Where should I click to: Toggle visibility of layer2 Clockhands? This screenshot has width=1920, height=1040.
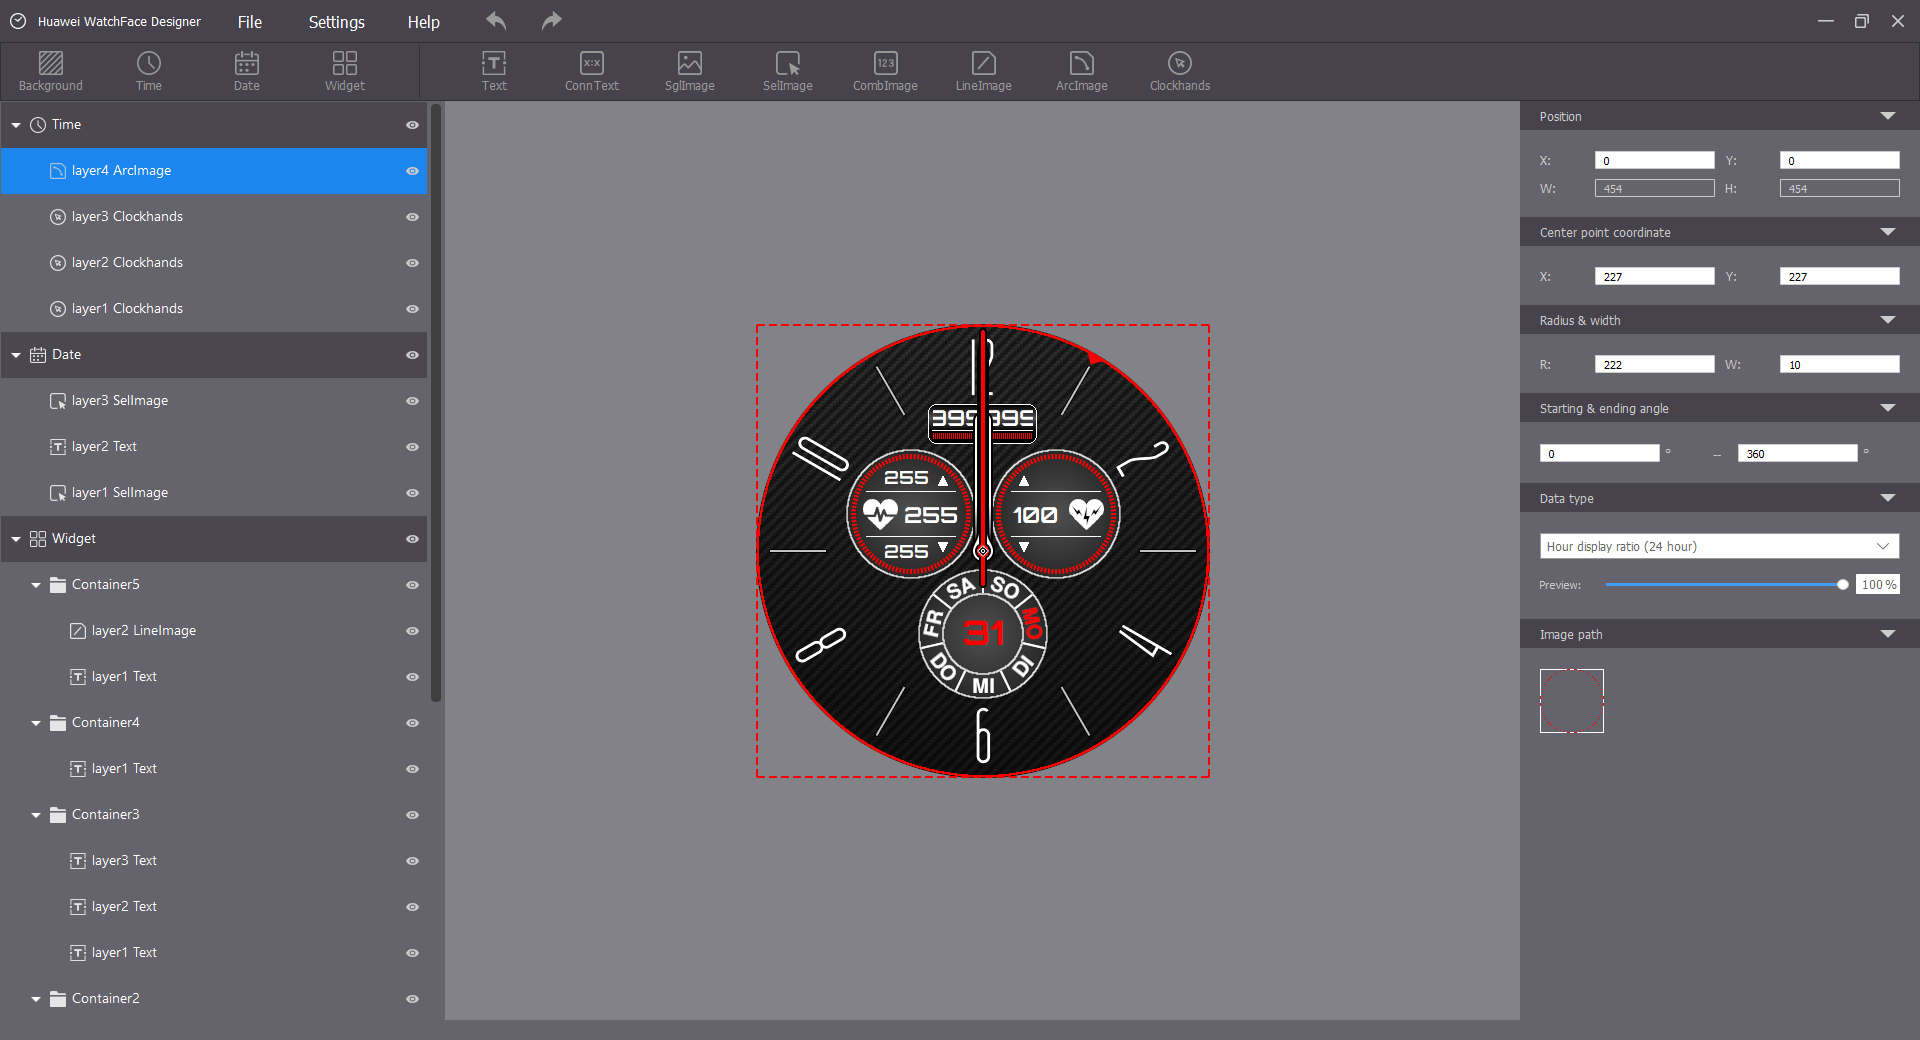pos(412,263)
